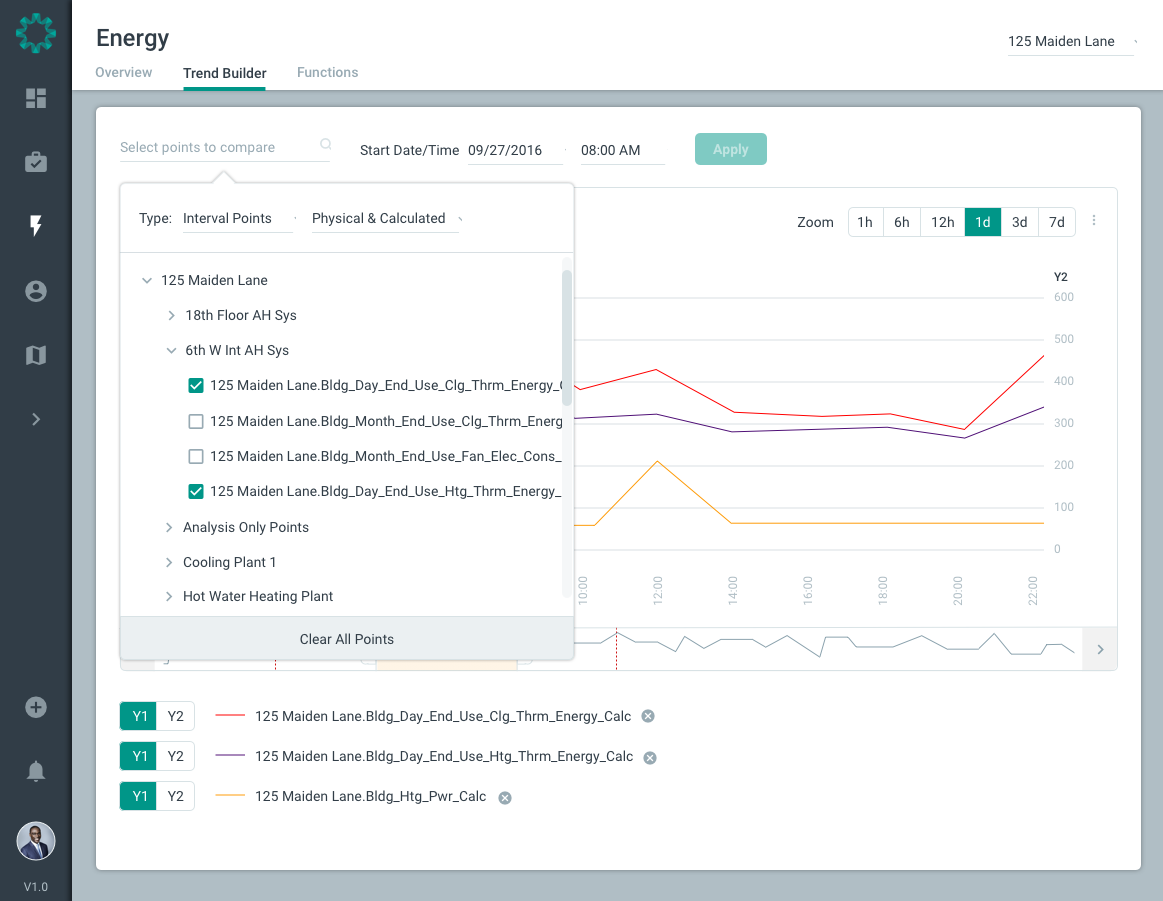1163x901 pixels.
Task: Click the Clear All Points button
Action: pos(346,639)
